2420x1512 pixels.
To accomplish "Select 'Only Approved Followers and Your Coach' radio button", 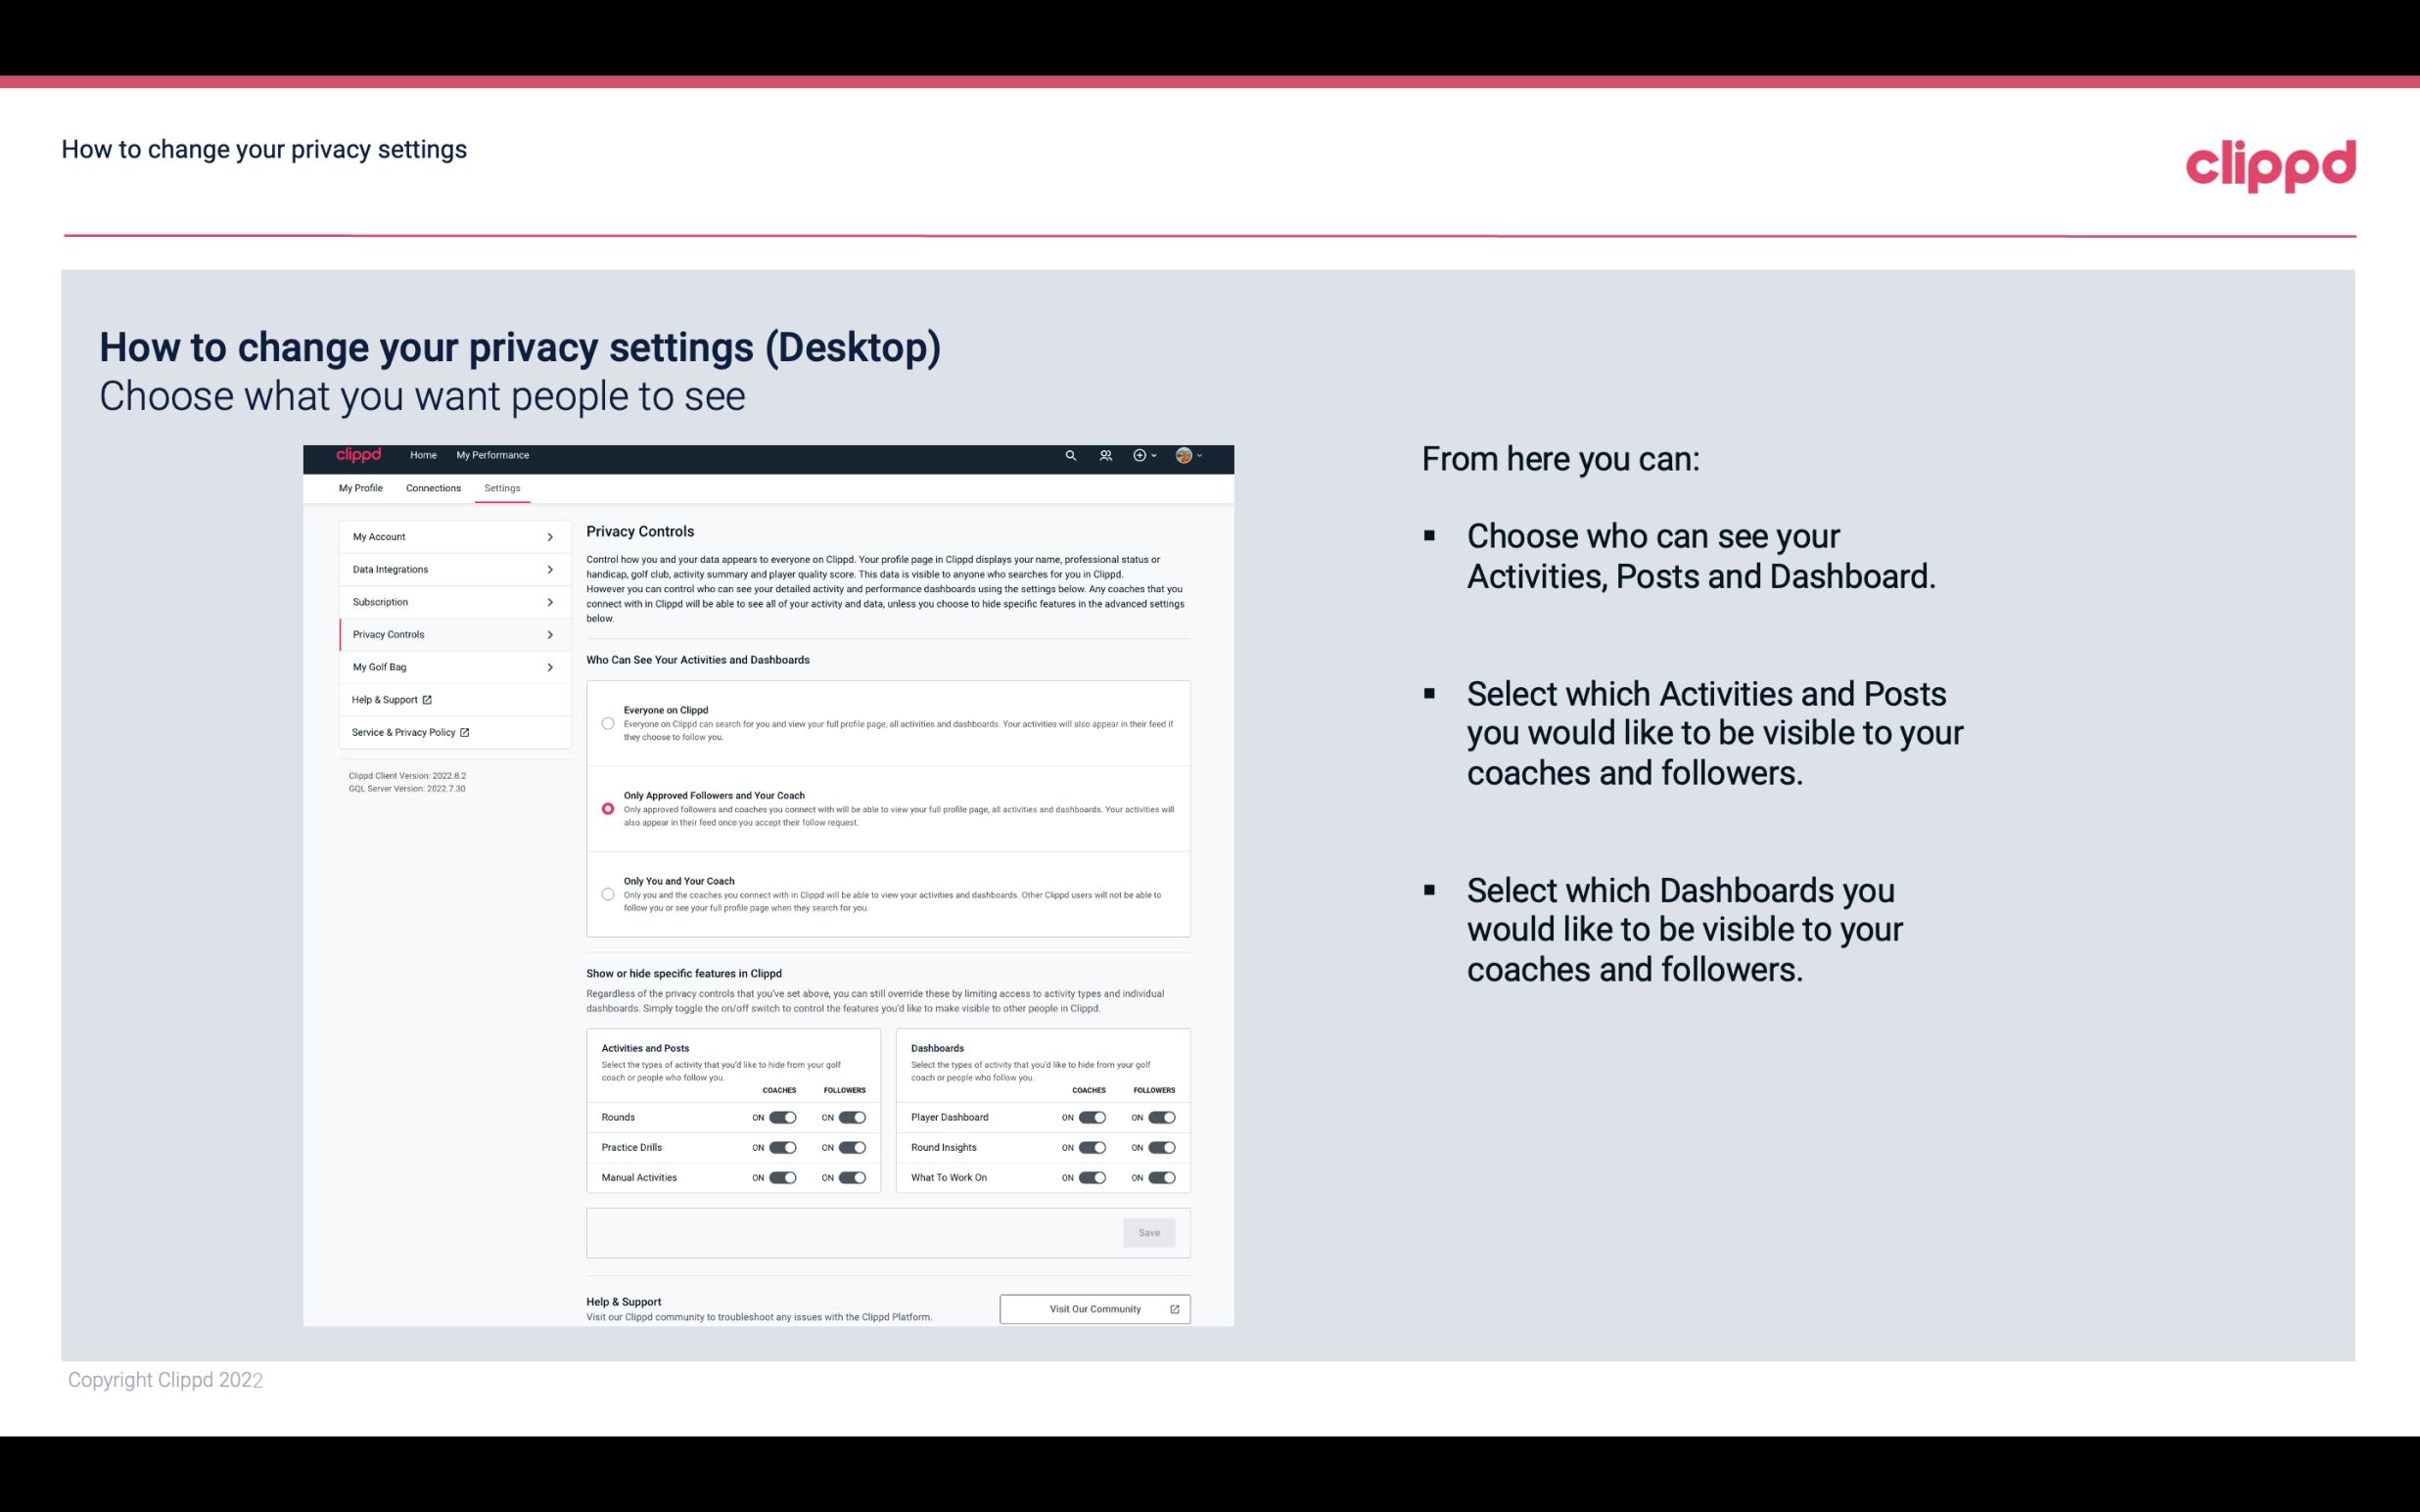I will (608, 808).
